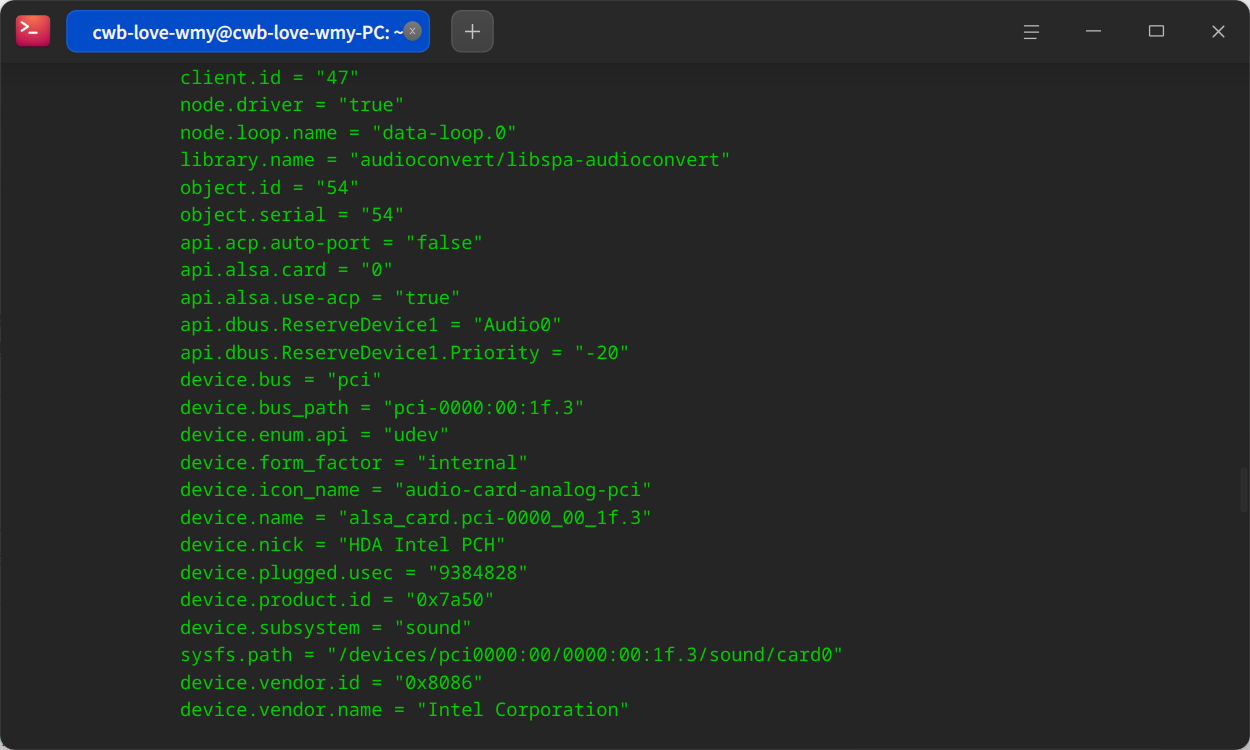Image resolution: width=1250 pixels, height=750 pixels.
Task: Click the terminal app icon in the title bar
Action: 33,31
